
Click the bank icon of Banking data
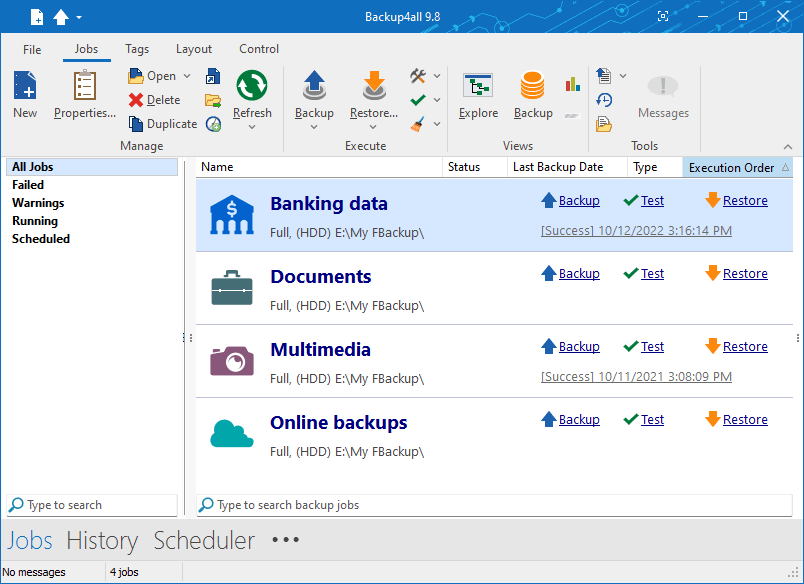click(232, 215)
